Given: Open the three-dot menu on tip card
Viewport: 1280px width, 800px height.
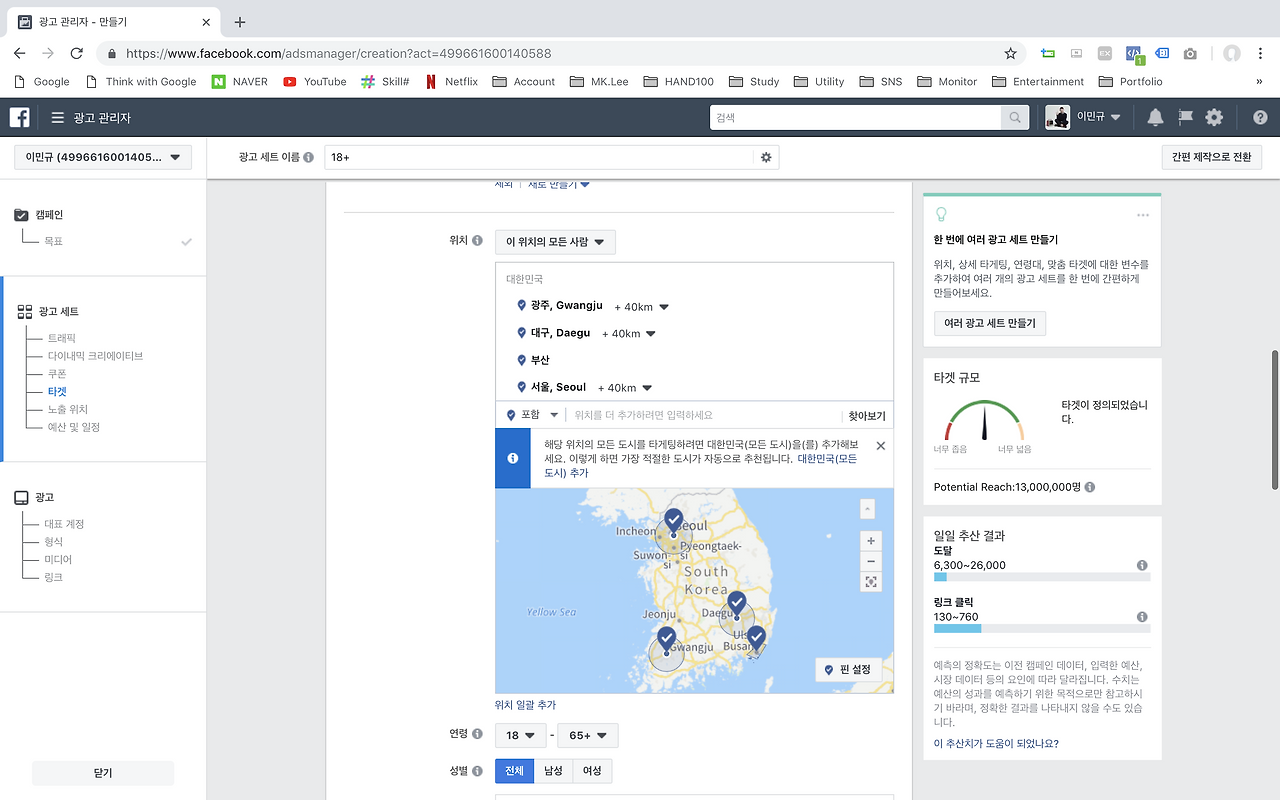Looking at the screenshot, I should pyautogui.click(x=1143, y=215).
